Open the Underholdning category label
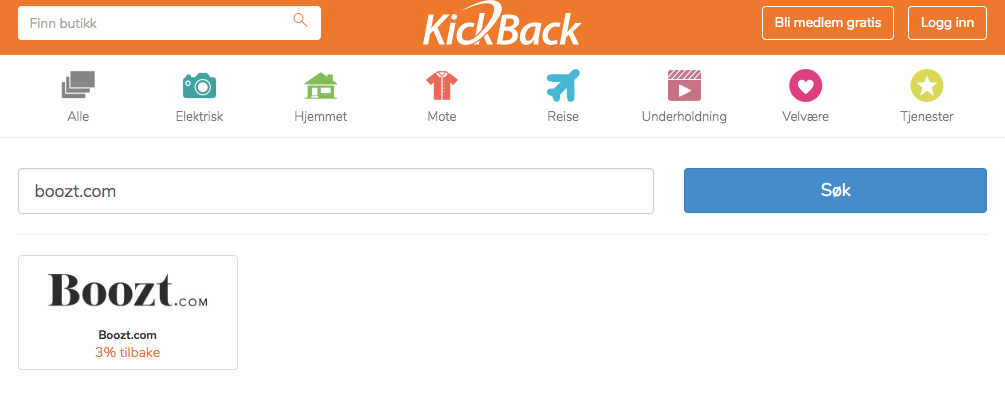Image resolution: width=1005 pixels, height=411 pixels. tap(684, 117)
